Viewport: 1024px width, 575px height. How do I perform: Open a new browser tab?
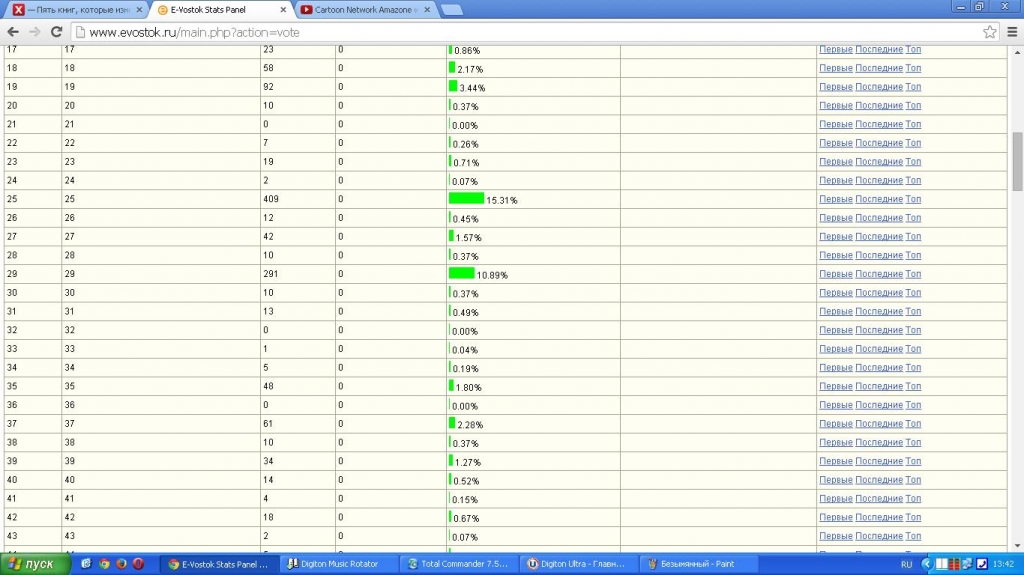[451, 10]
